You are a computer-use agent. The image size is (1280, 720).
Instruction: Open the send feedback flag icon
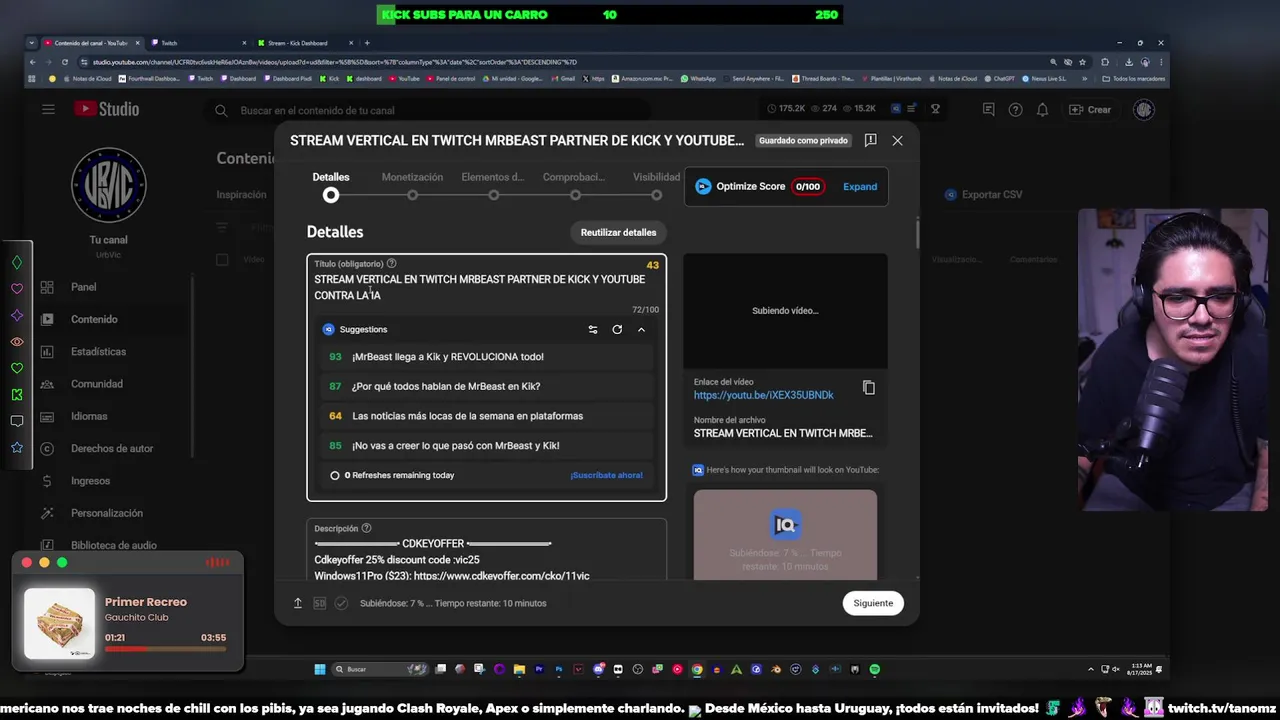pos(870,141)
